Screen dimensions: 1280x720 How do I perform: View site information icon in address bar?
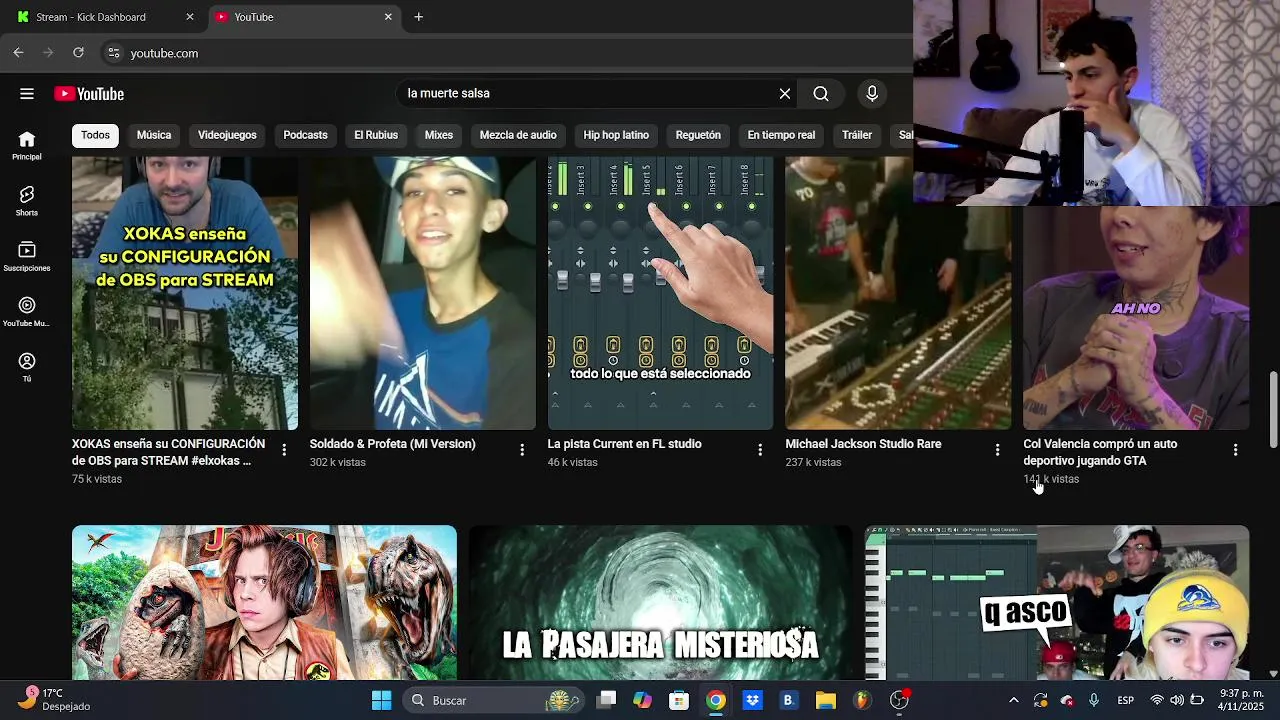114,53
